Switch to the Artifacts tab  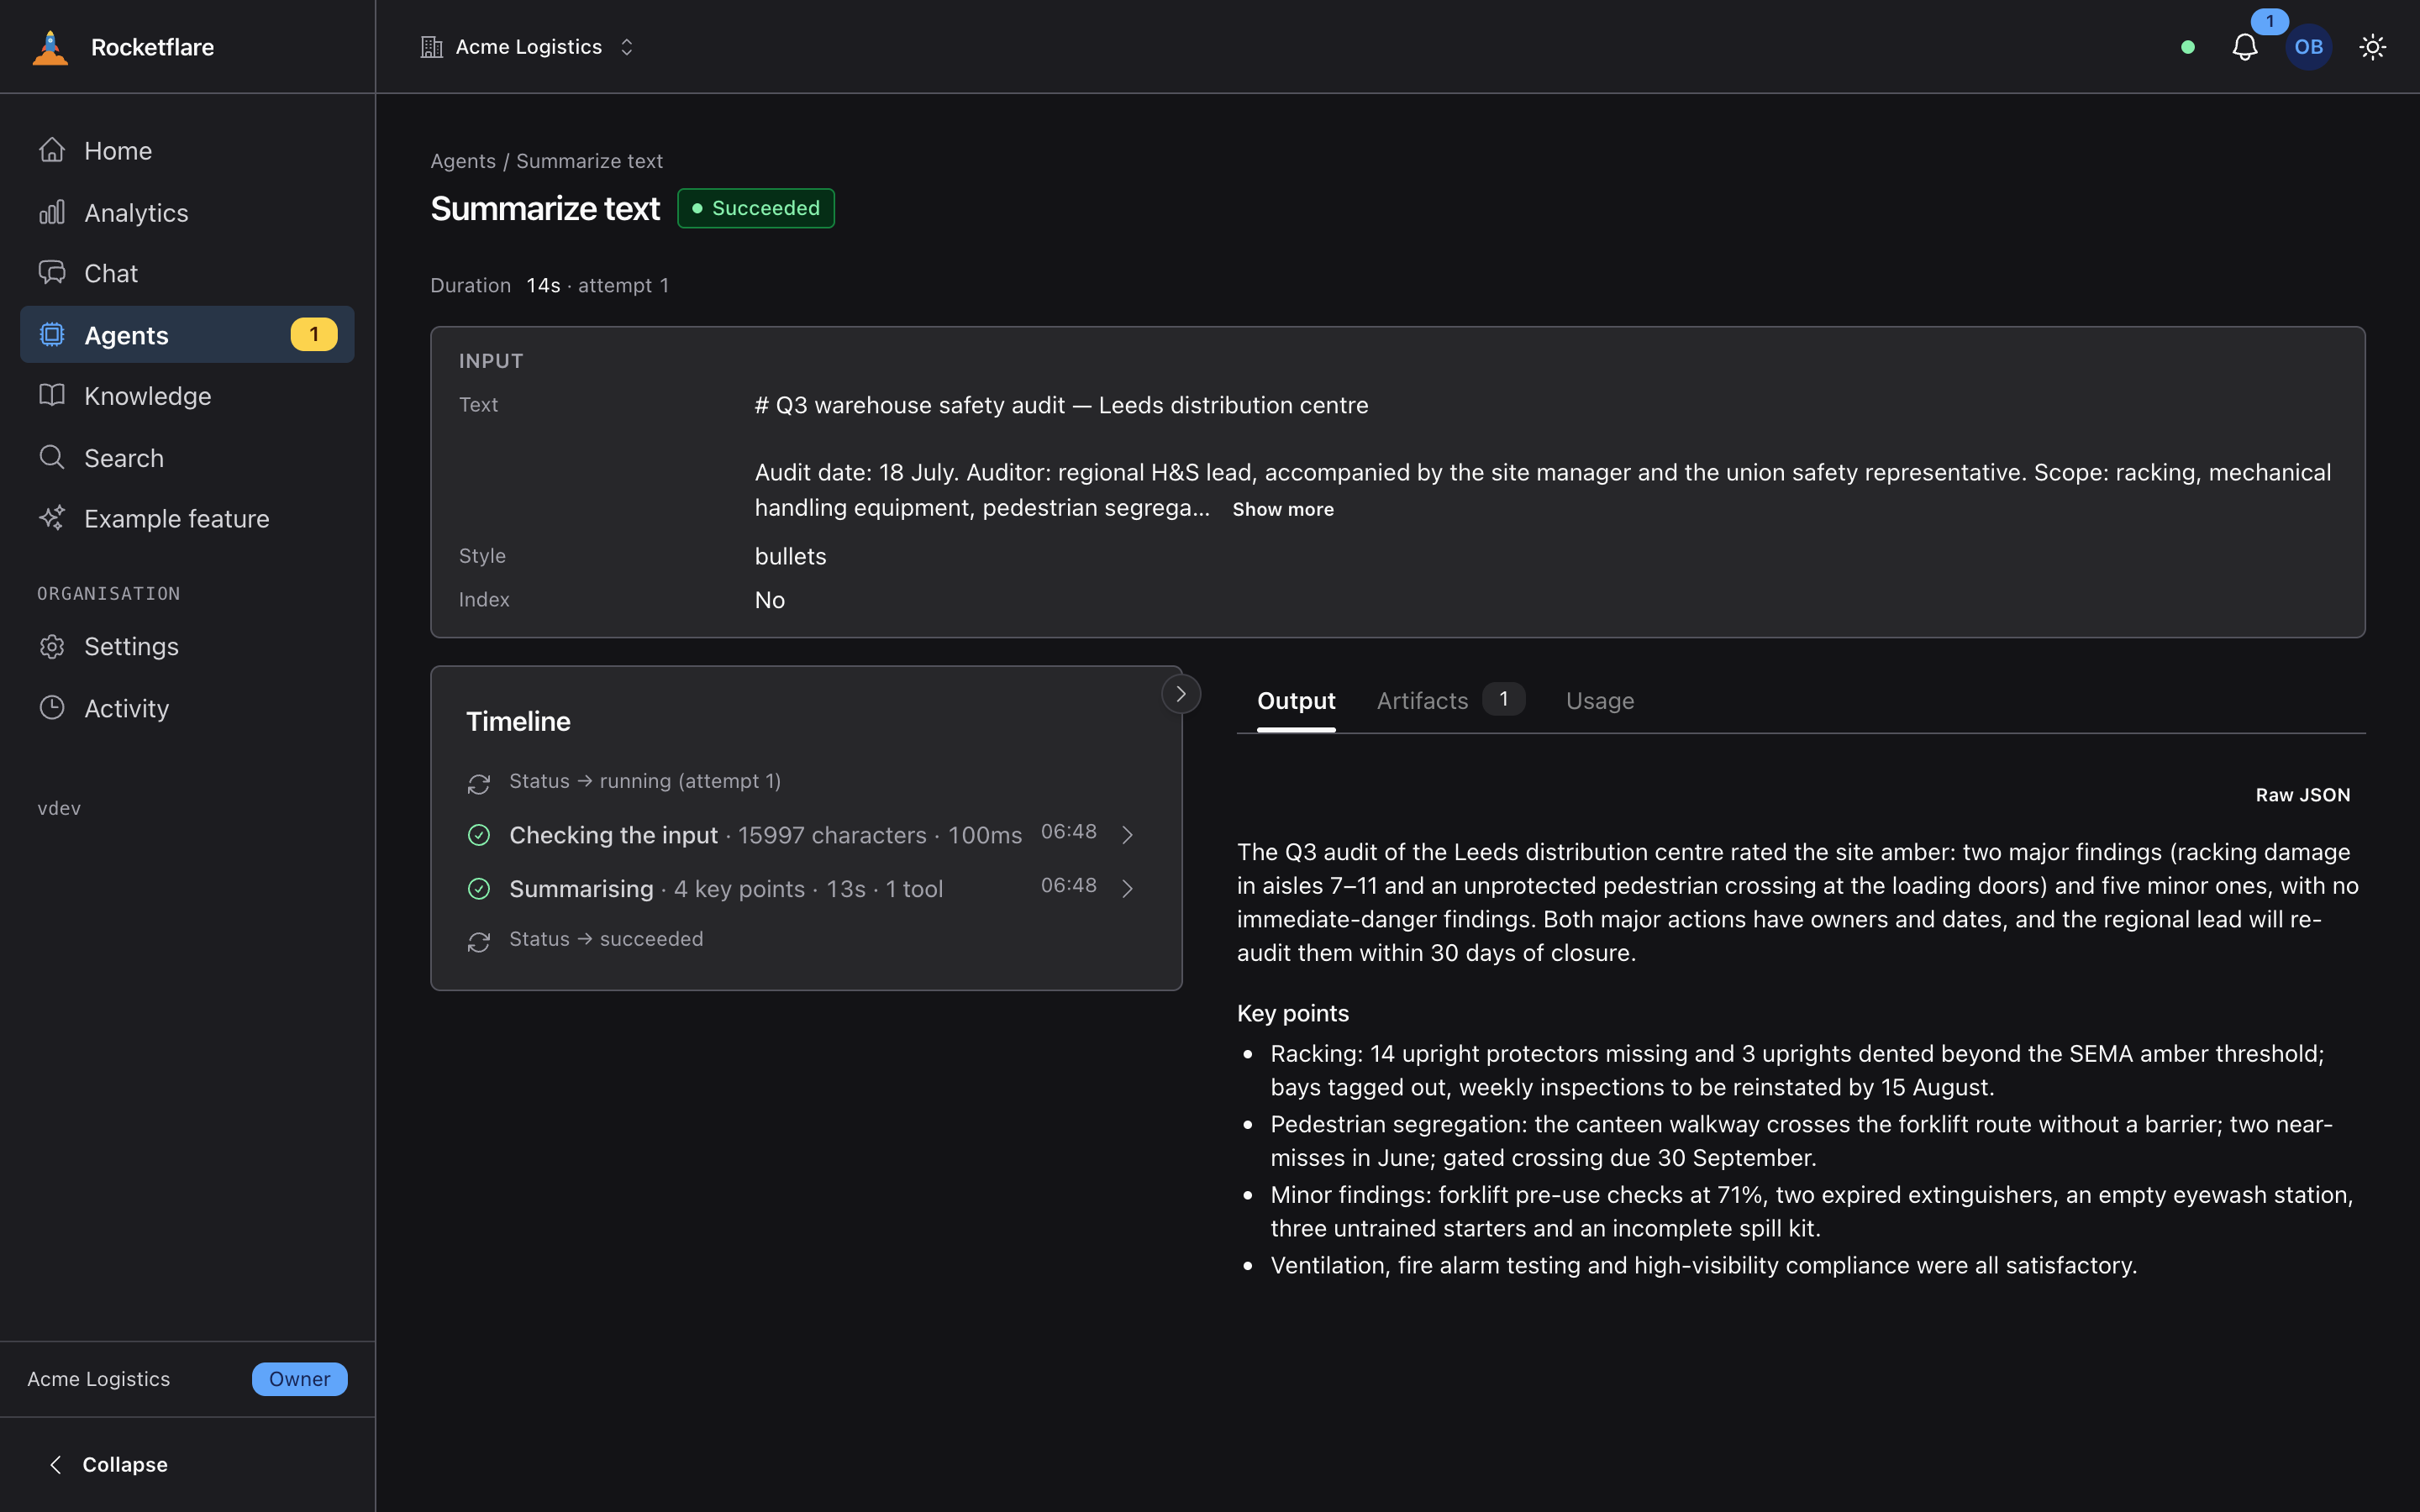[x=1450, y=701]
